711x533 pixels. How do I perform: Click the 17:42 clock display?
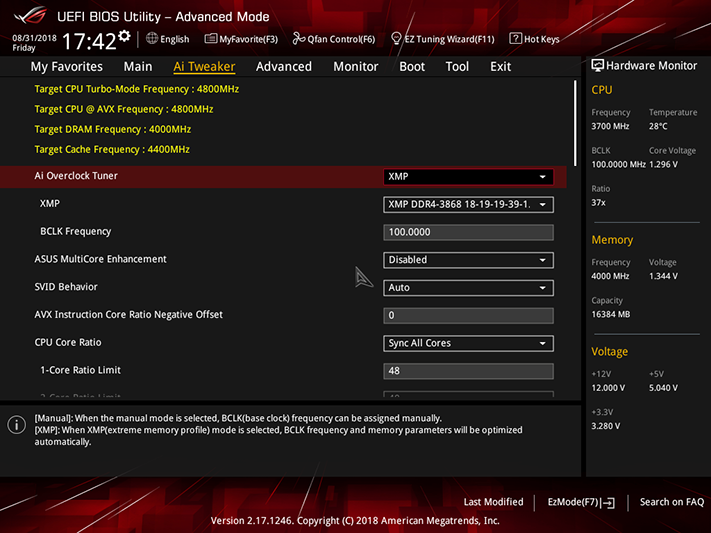tap(89, 41)
